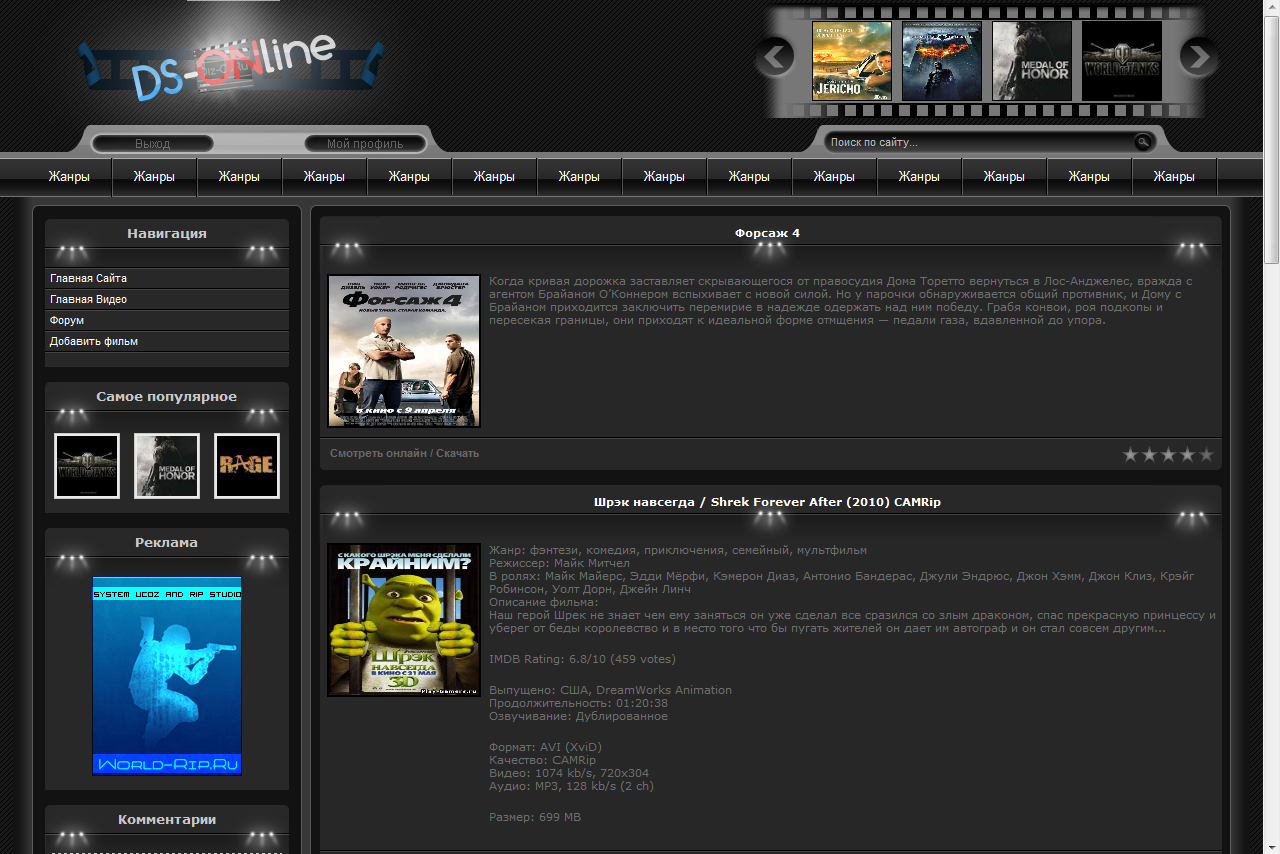This screenshot has height=854, width=1280.
Task: Open the first Жанры menu item
Action: pyautogui.click(x=69, y=177)
